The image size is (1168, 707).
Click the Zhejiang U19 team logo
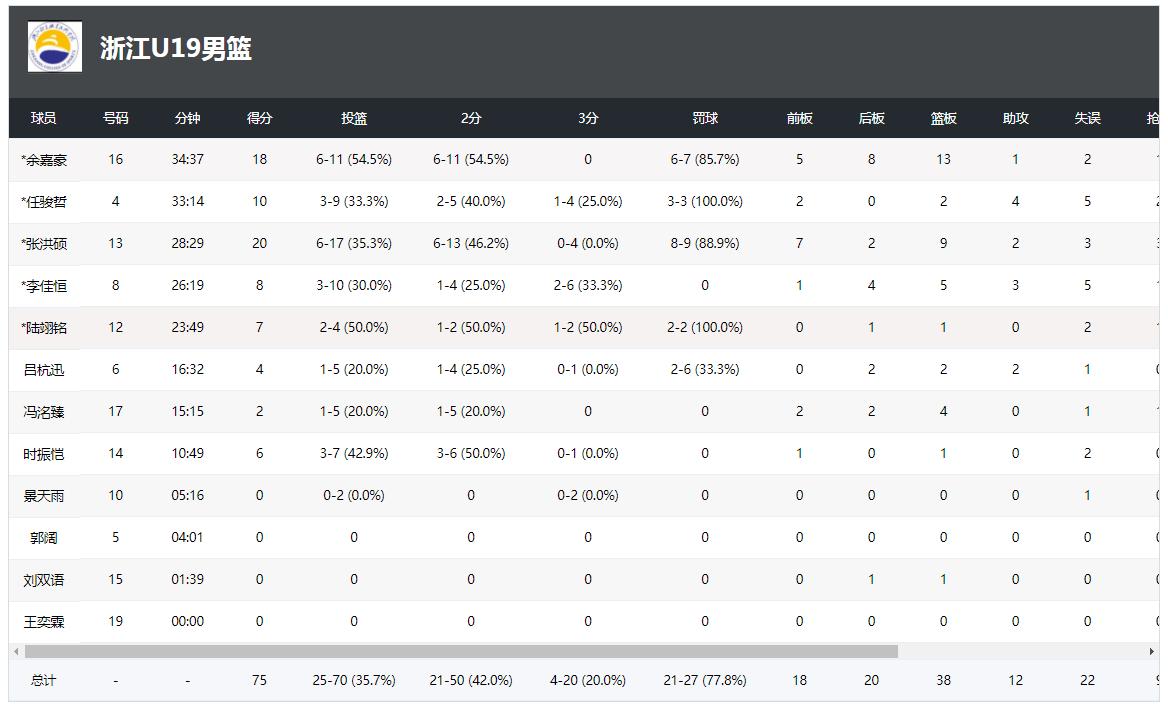click(x=55, y=47)
